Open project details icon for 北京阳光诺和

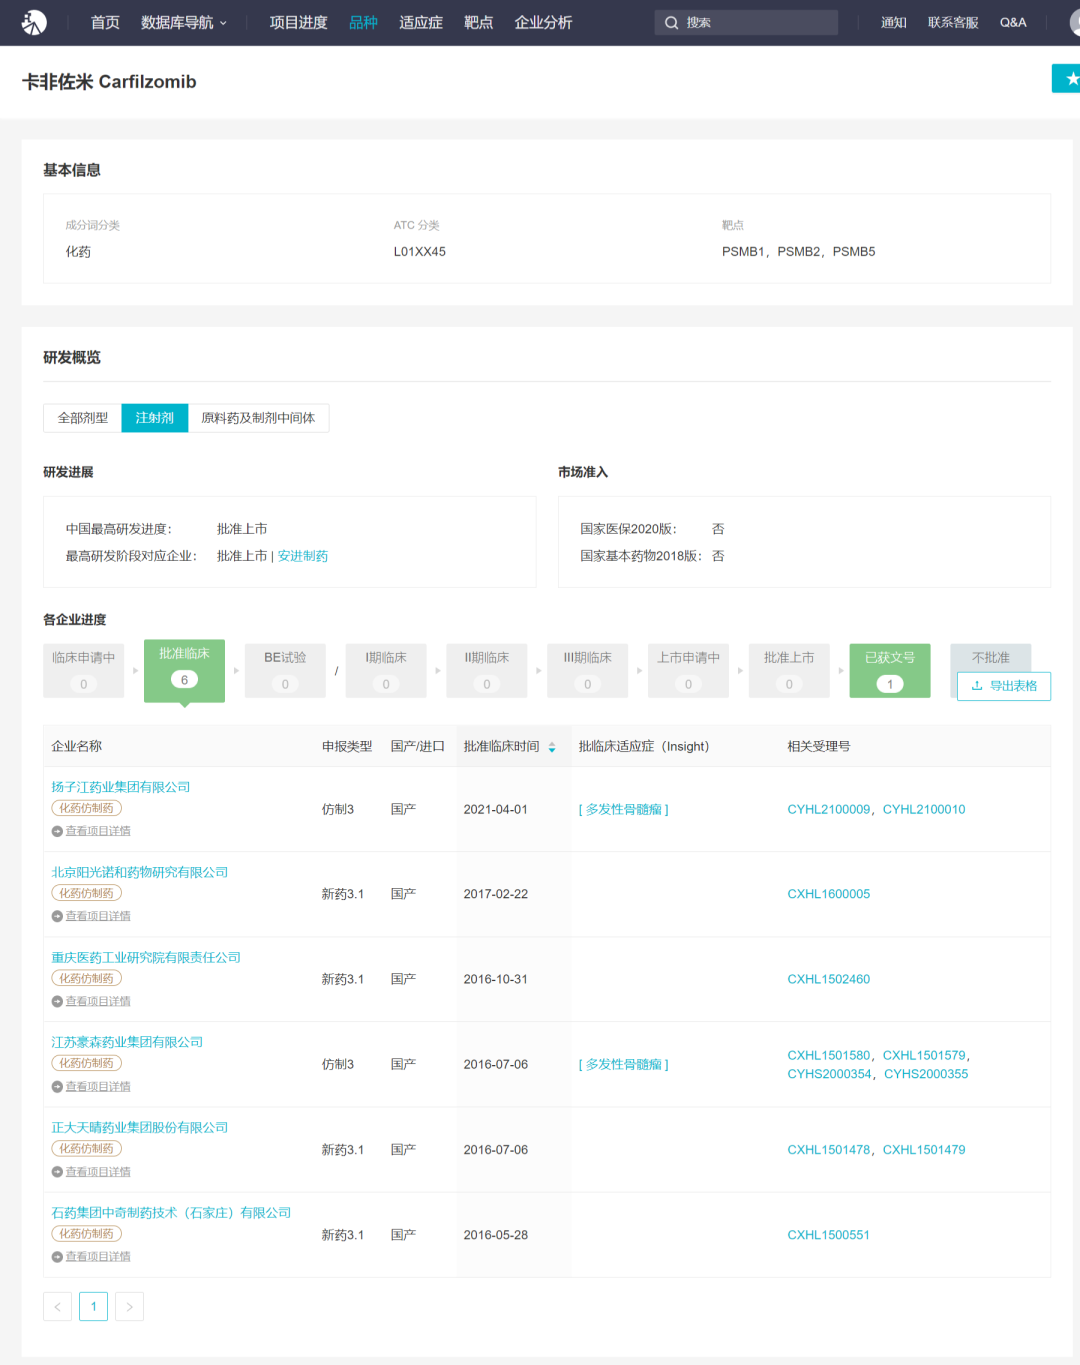point(57,916)
